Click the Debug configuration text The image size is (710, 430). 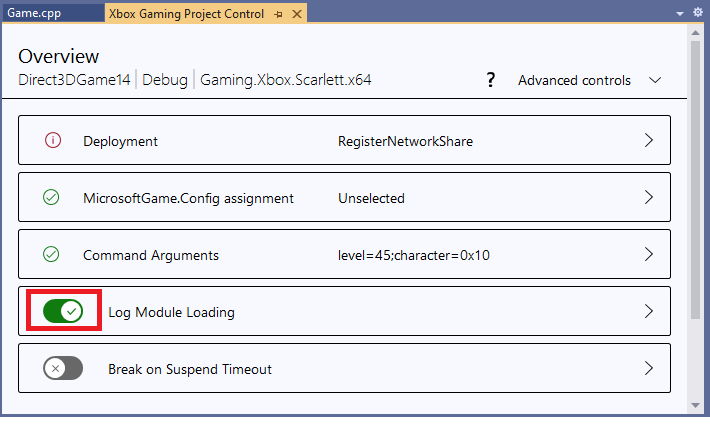[x=165, y=80]
